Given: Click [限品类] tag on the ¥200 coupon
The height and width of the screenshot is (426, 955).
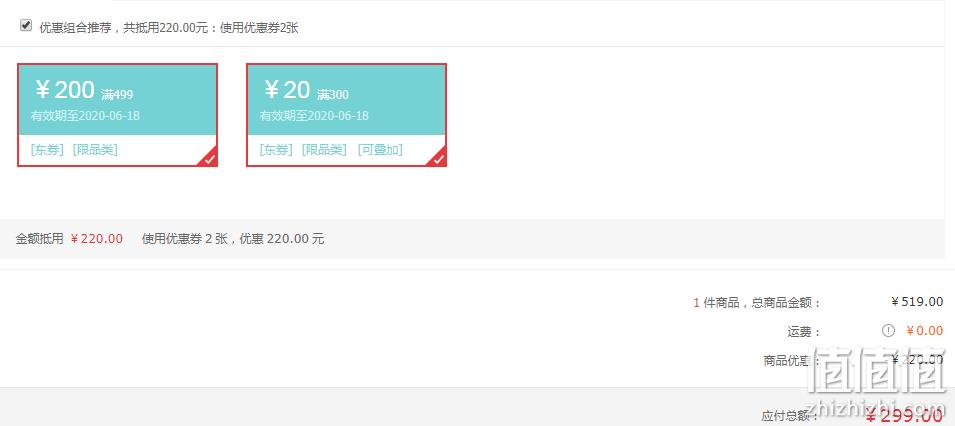Looking at the screenshot, I should click(95, 150).
